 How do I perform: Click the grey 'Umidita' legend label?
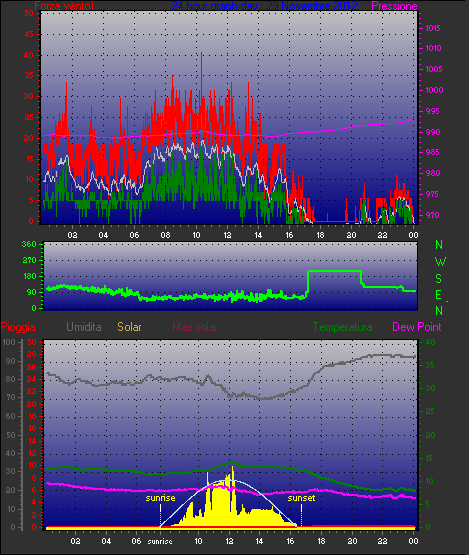pyautogui.click(x=84, y=327)
